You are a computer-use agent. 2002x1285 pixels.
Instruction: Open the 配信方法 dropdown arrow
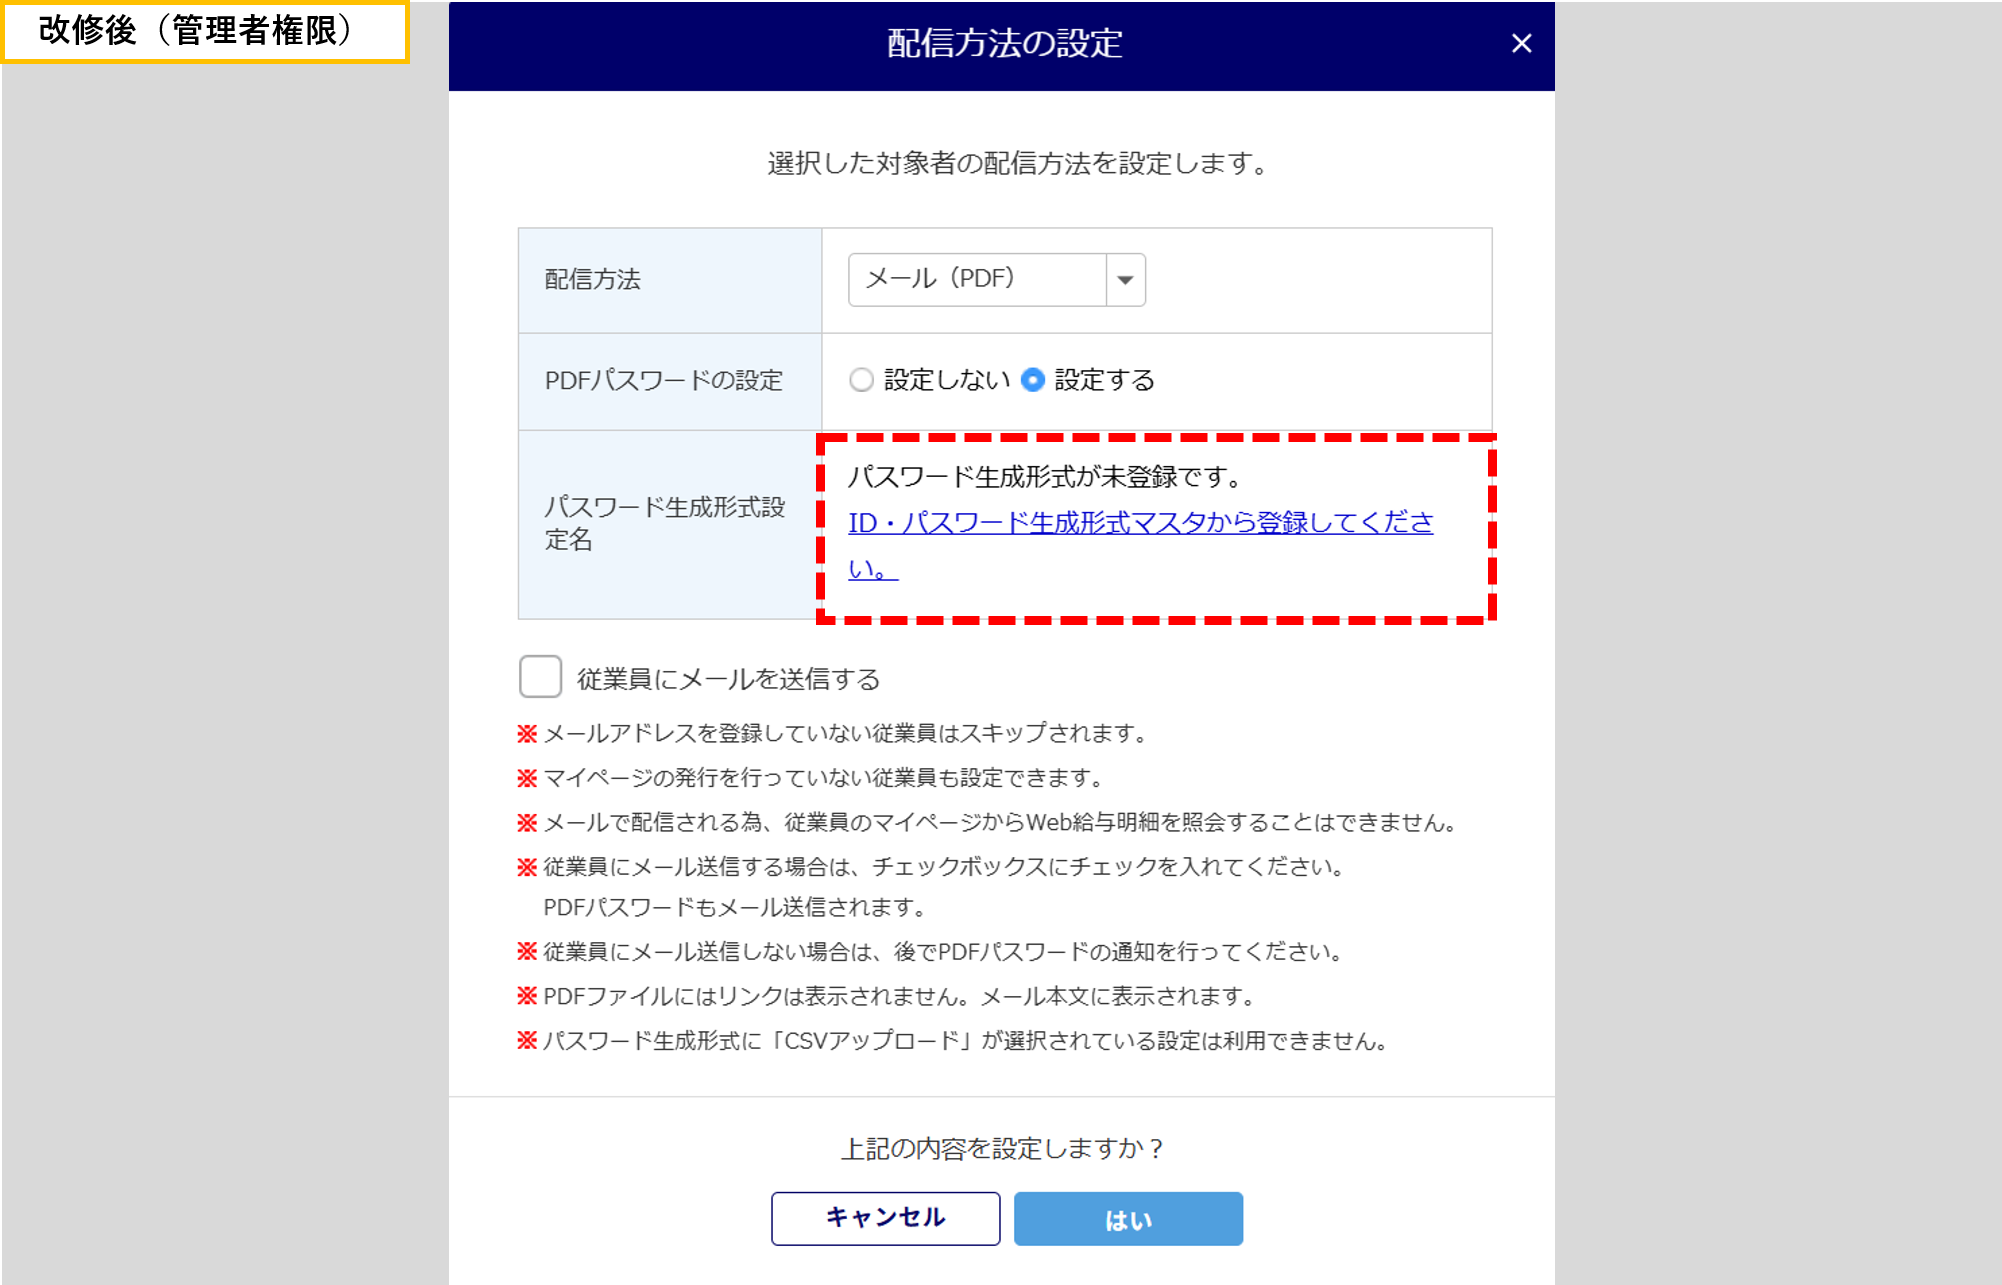click(1125, 280)
